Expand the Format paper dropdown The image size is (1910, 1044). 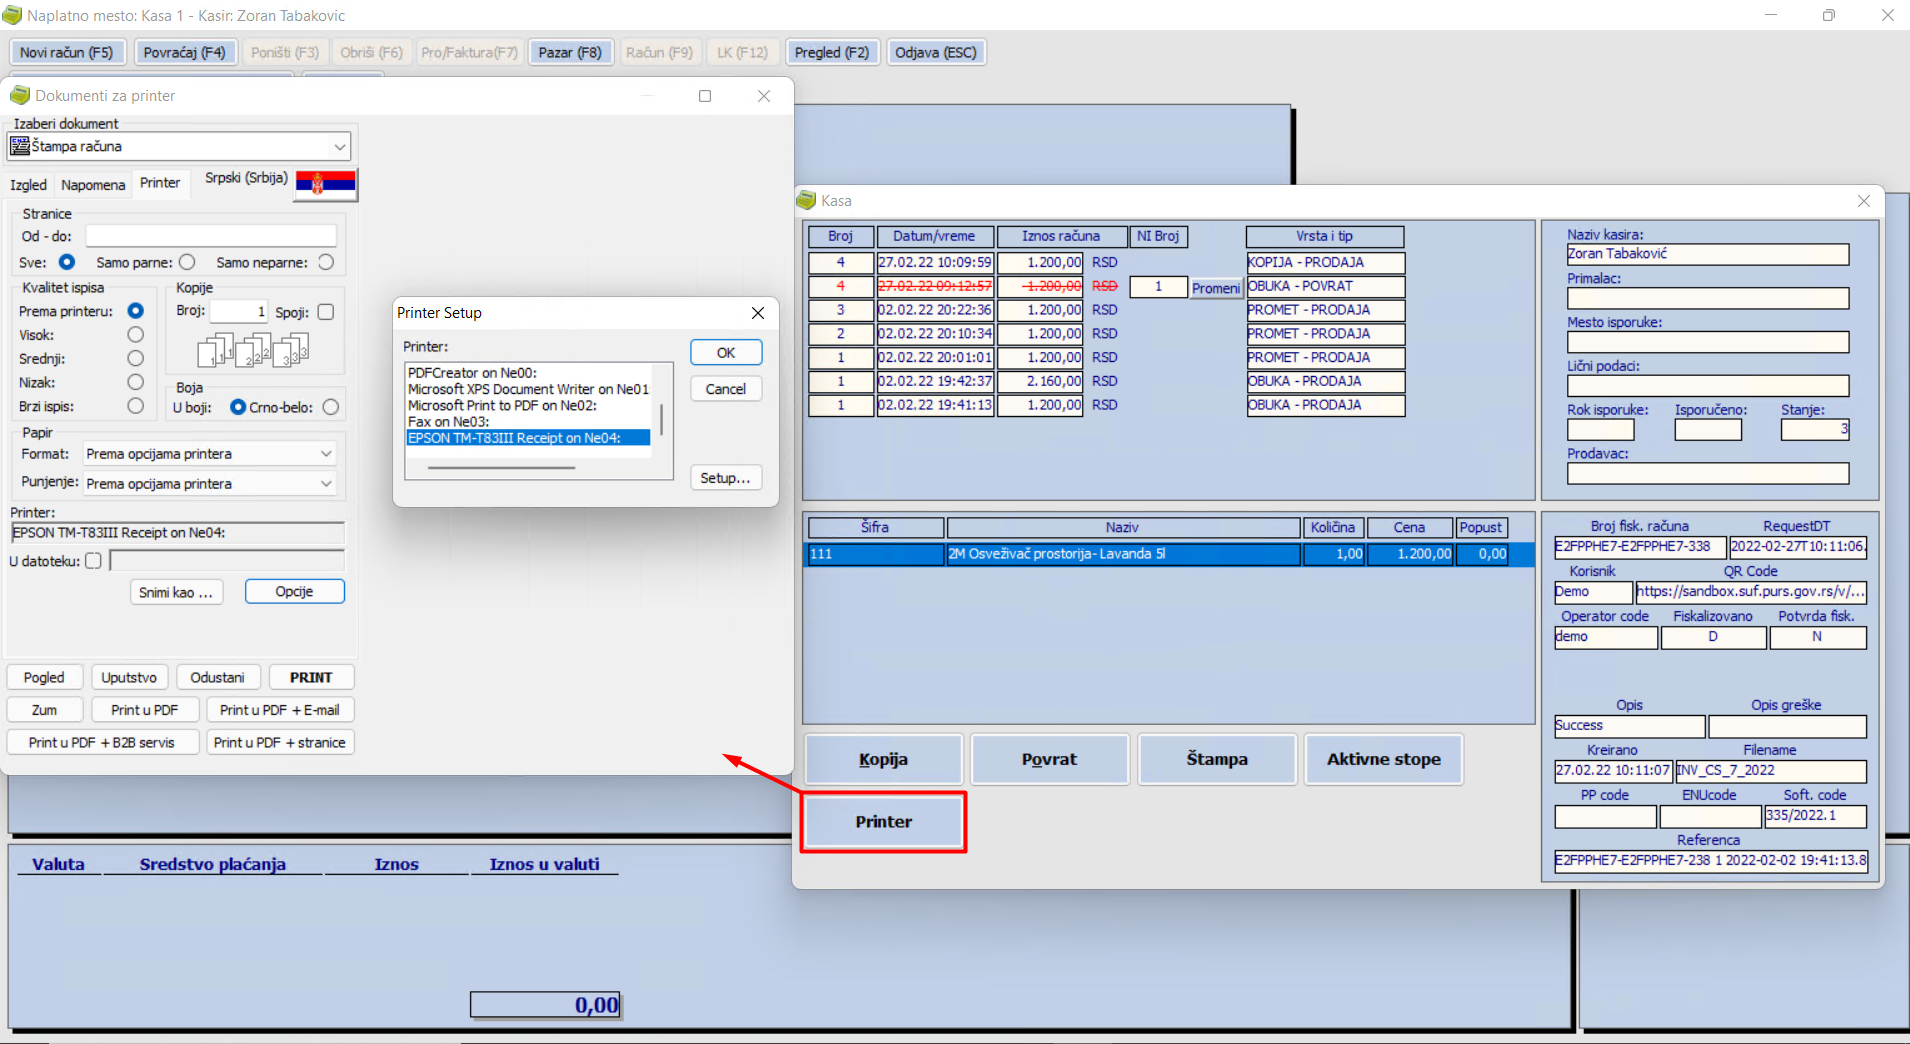coord(326,454)
